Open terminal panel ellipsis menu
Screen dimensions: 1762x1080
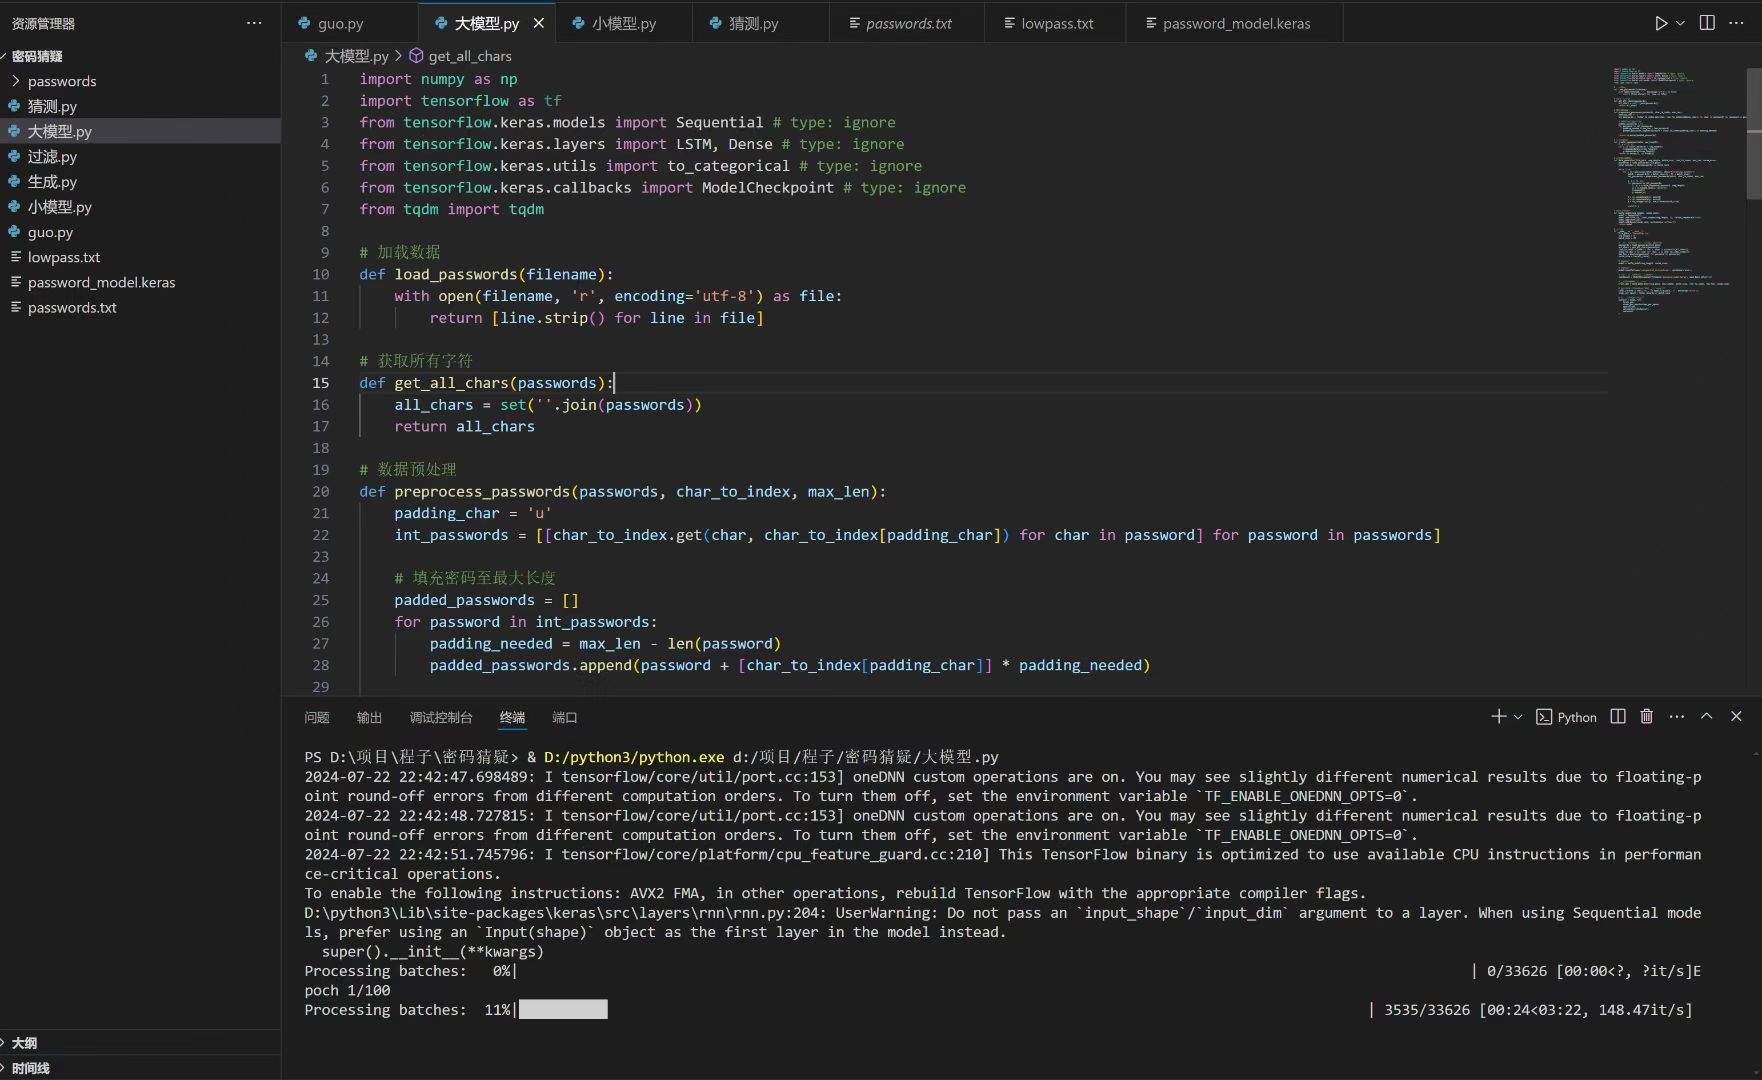click(1677, 717)
